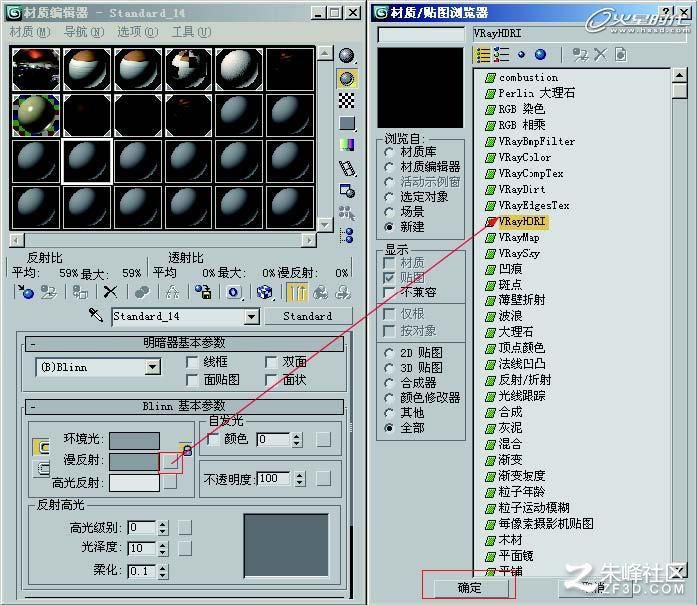697x605 pixels.
Task: Click the 高光反射 color swatch
Action: click(x=134, y=483)
